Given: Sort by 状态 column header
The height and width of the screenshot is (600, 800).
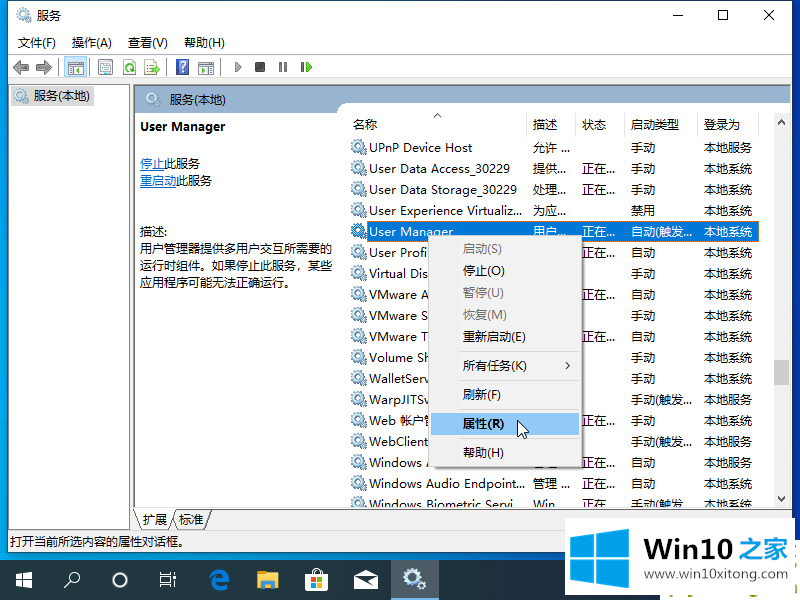Looking at the screenshot, I should point(594,124).
